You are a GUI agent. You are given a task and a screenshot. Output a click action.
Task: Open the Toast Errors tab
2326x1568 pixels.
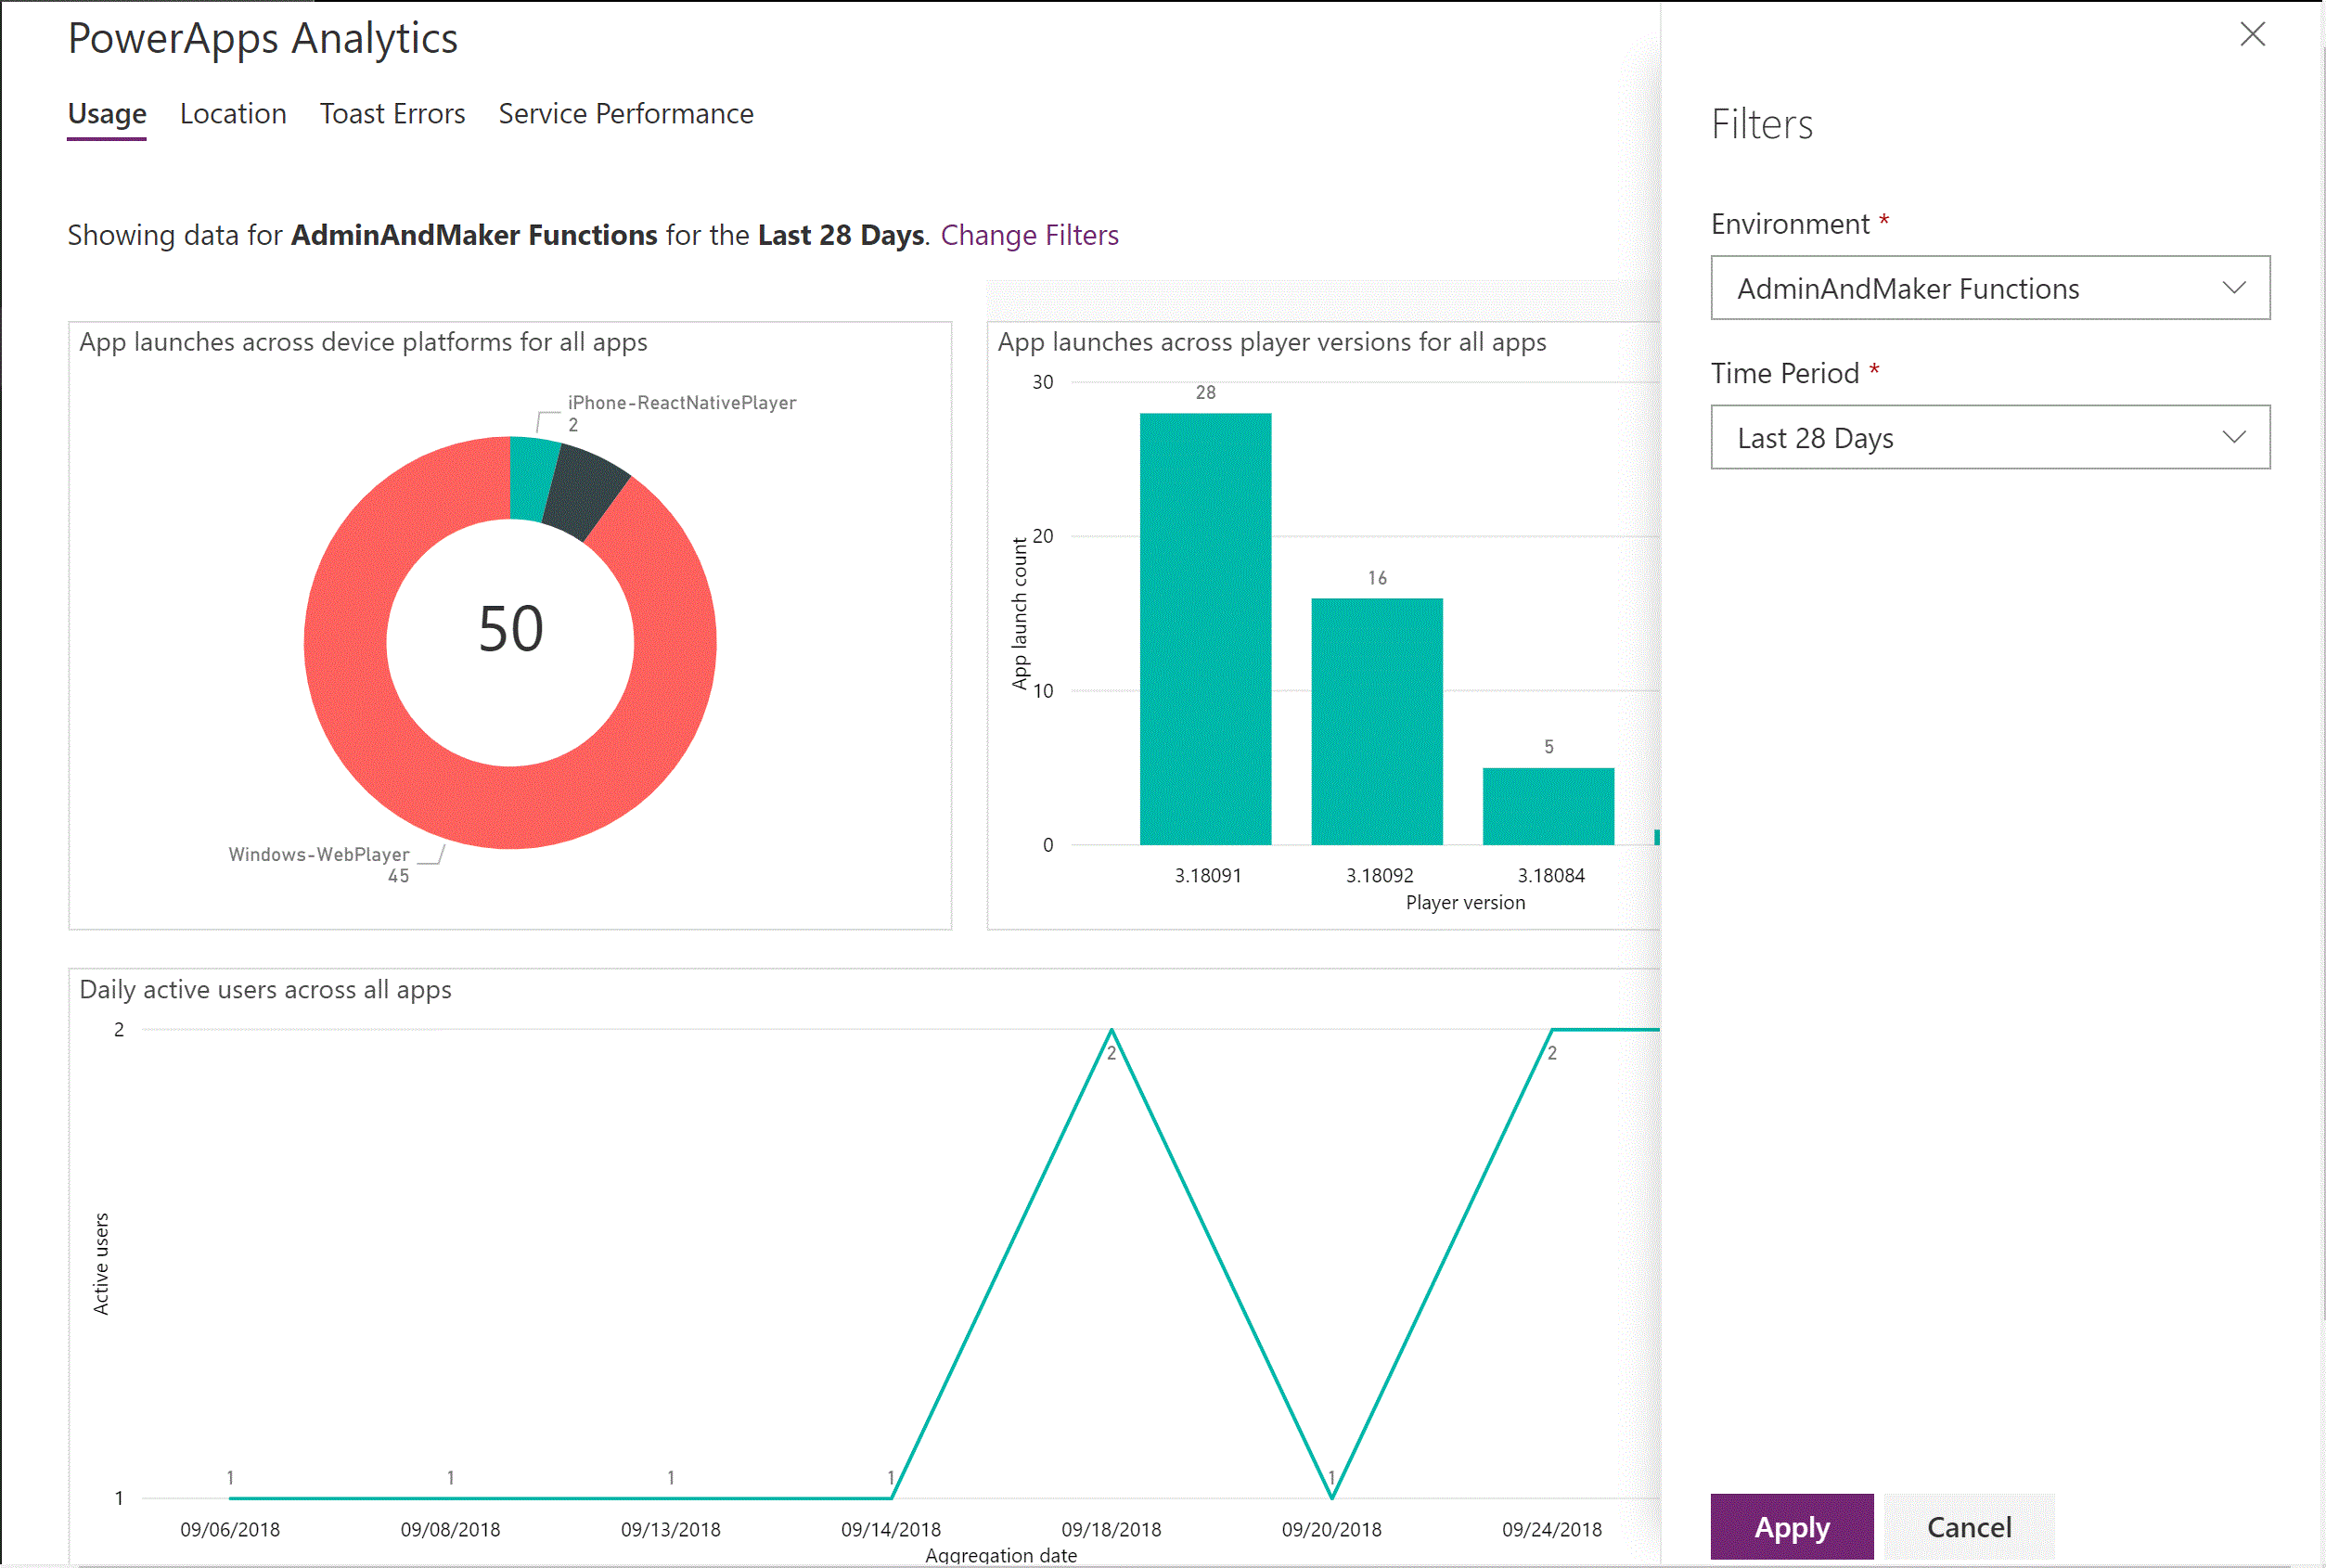click(x=392, y=114)
